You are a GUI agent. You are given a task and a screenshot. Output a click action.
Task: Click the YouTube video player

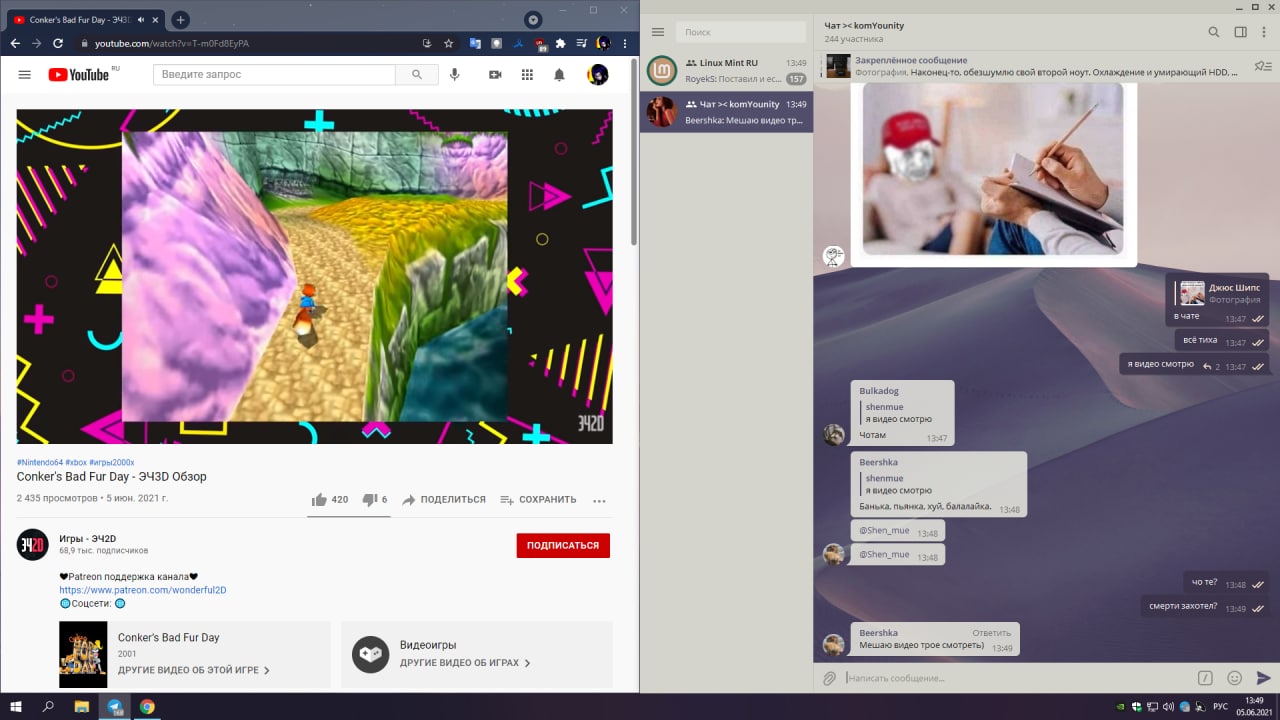click(314, 276)
